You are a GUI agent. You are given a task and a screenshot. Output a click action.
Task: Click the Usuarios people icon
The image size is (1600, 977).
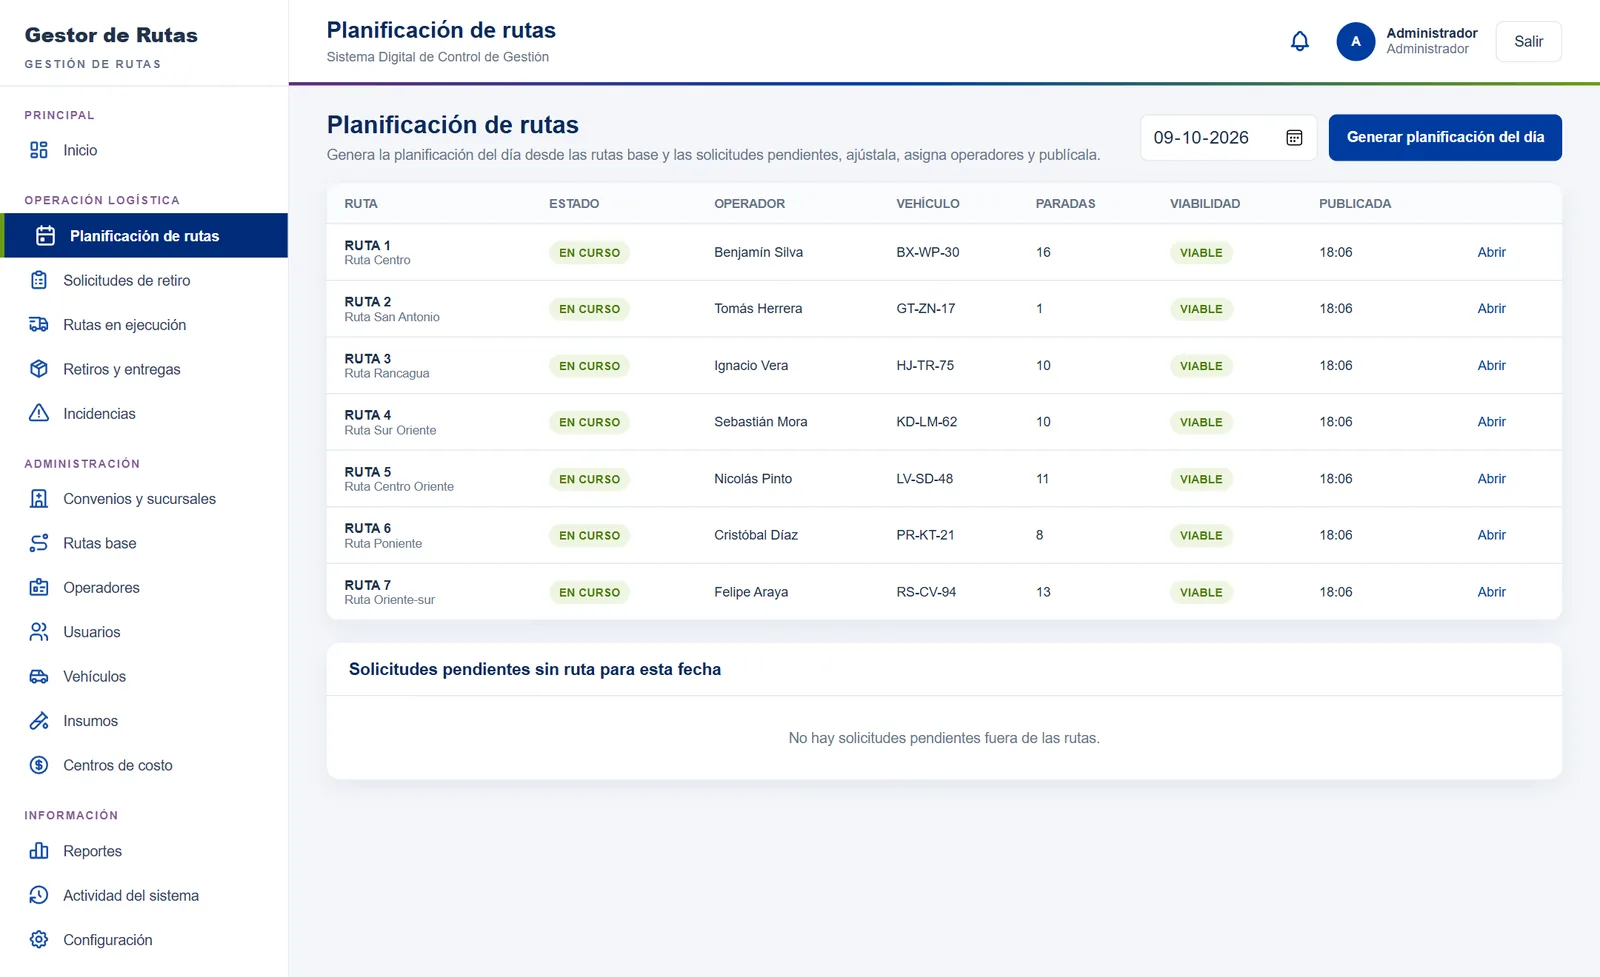pyautogui.click(x=39, y=632)
